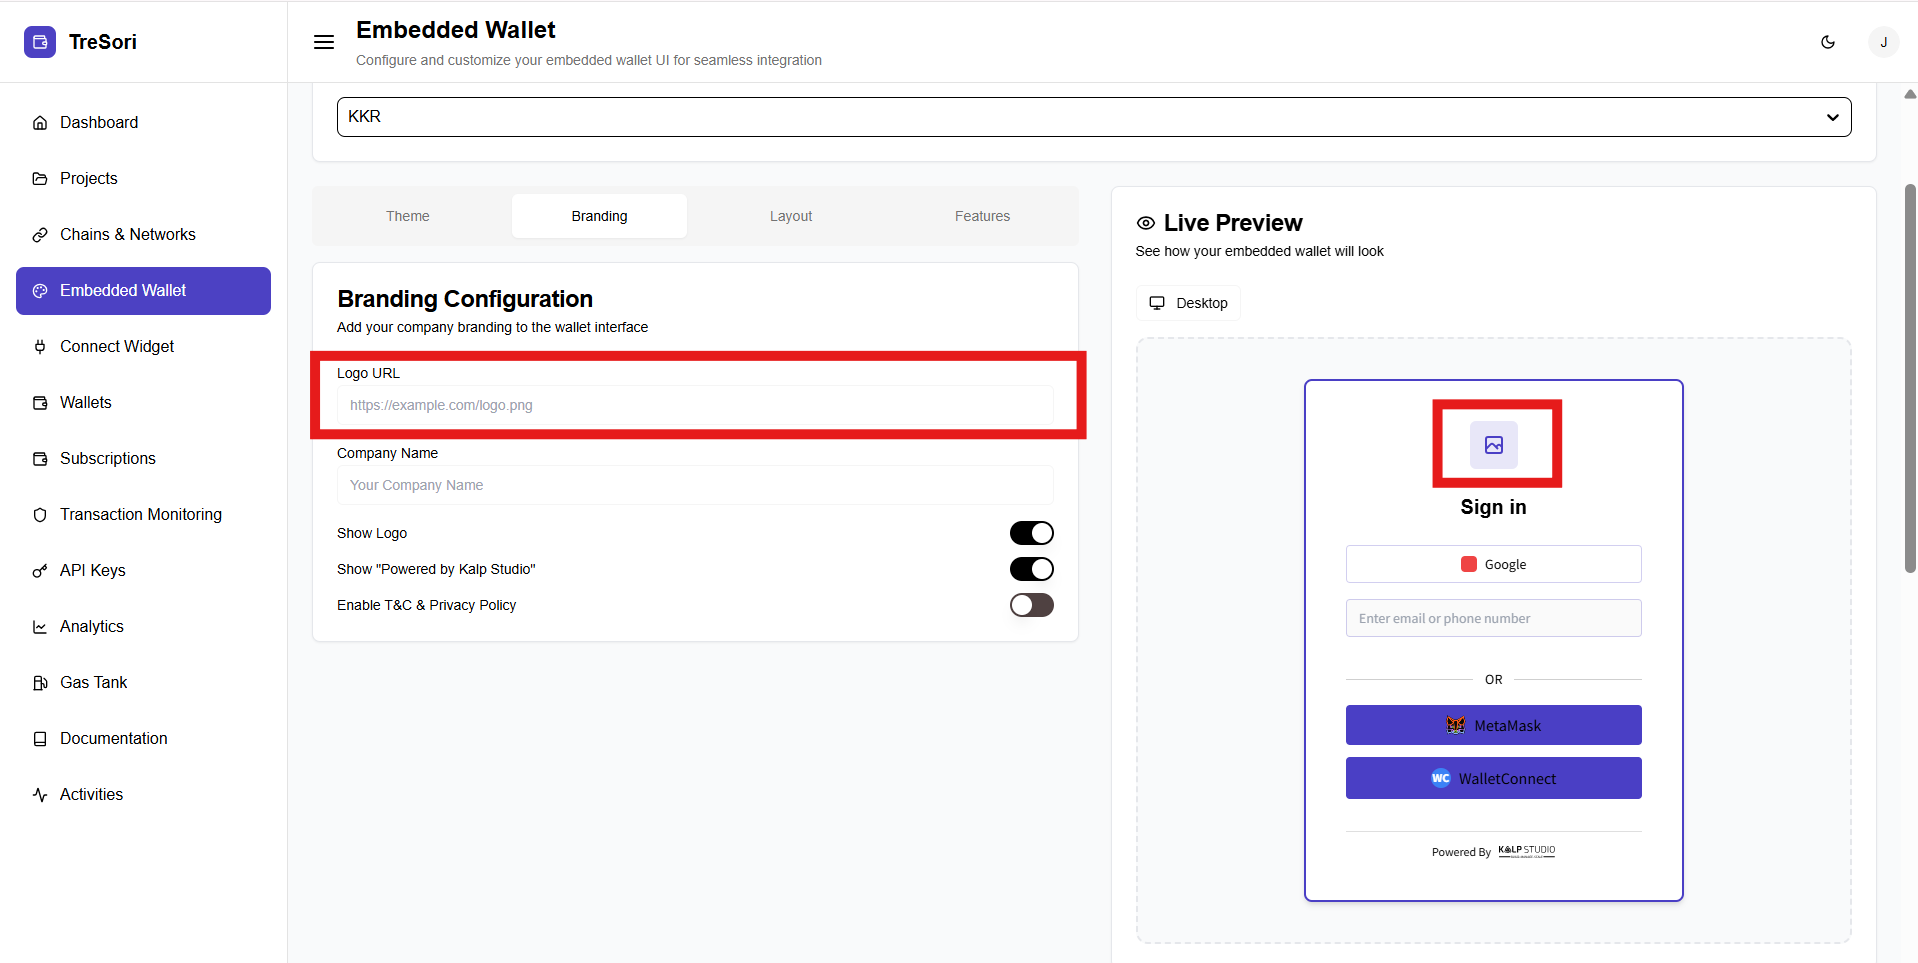
Task: Focus the Logo URL input field
Action: click(x=695, y=405)
